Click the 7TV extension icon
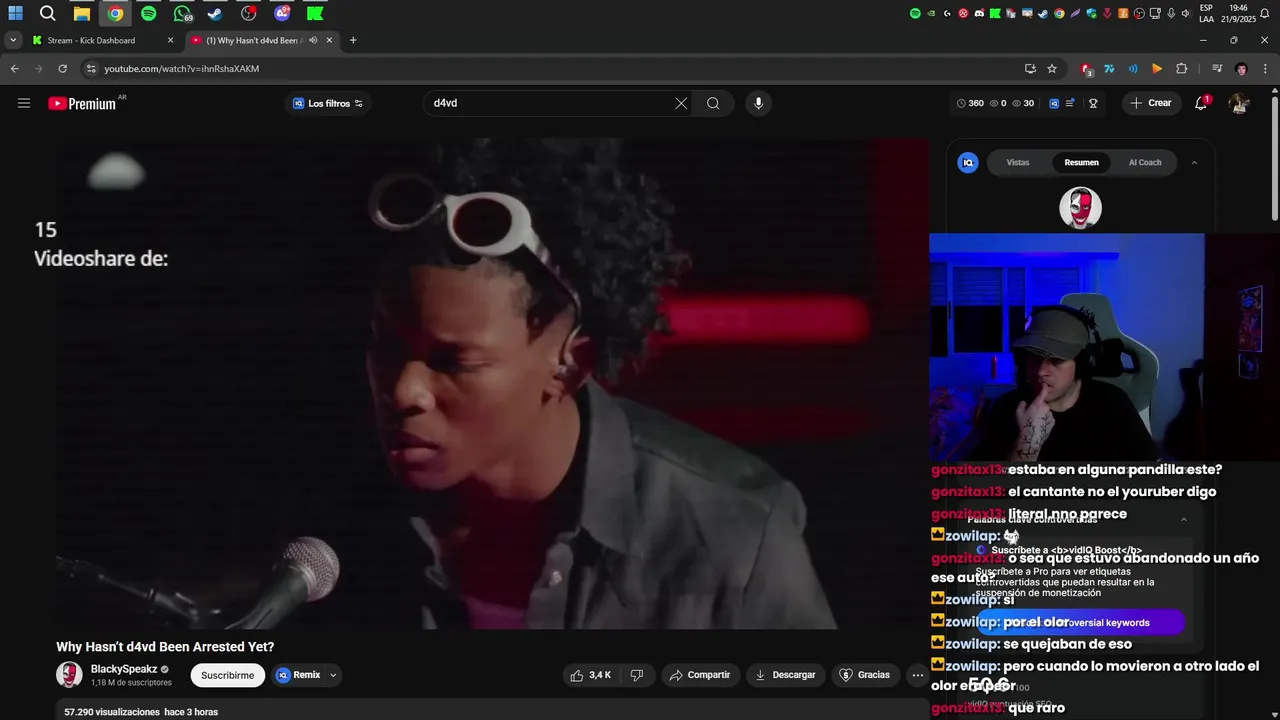 pos(1109,69)
